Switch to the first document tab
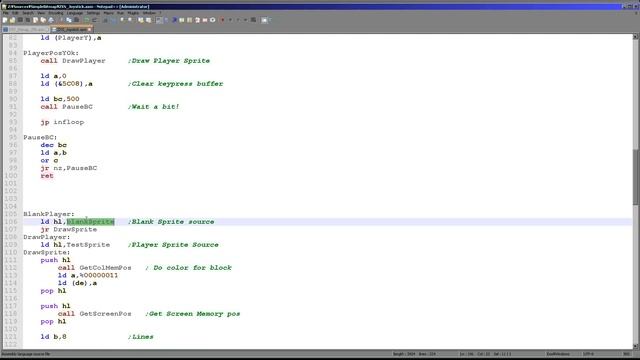Image resolution: width=640 pixels, height=360 pixels. (x=26, y=29)
